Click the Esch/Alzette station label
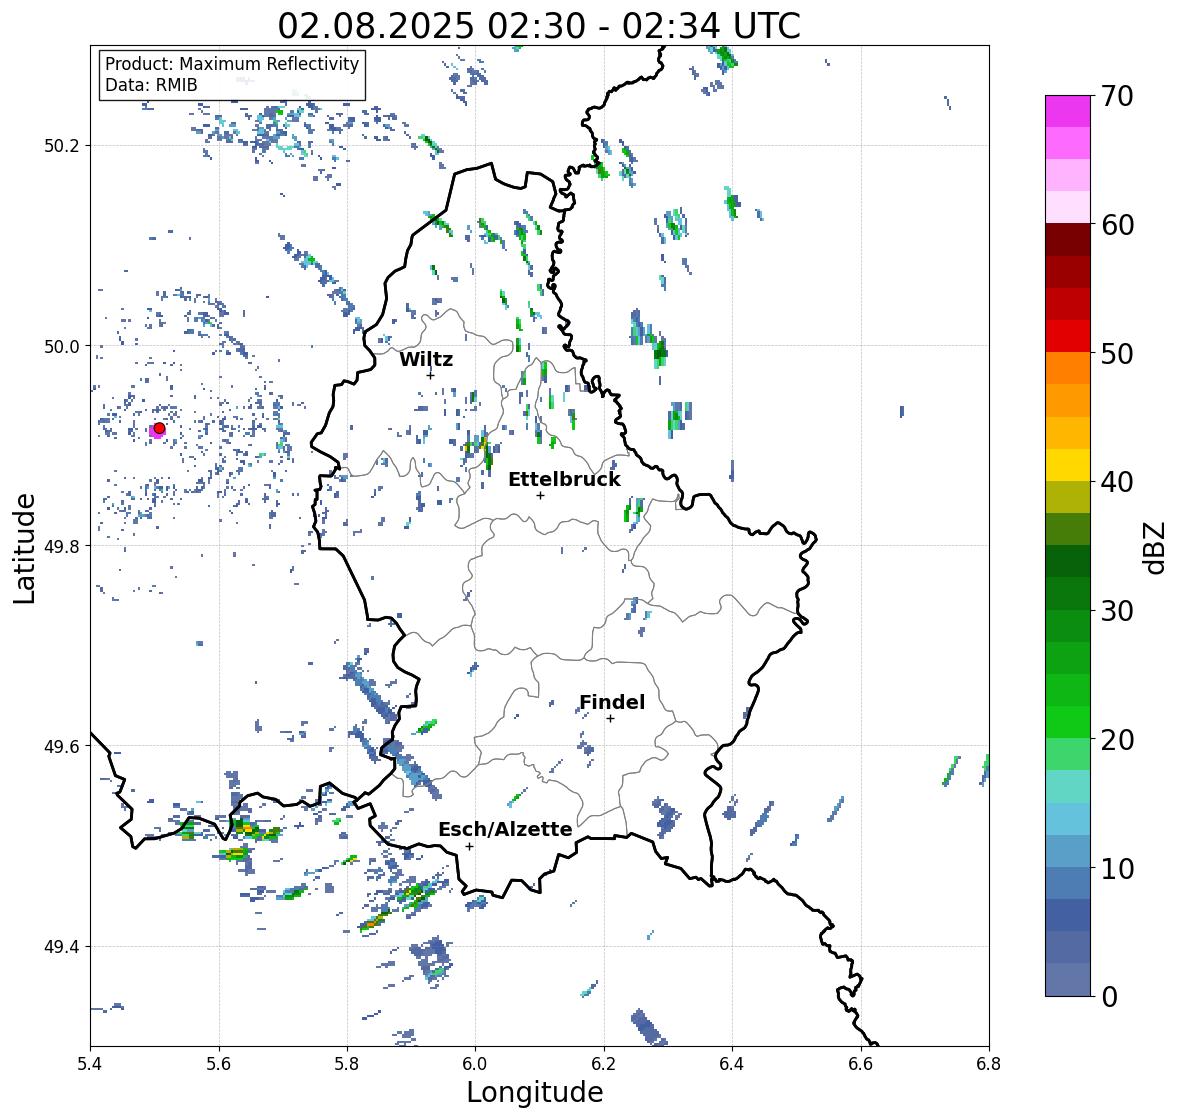This screenshot has width=1179, height=1117. point(505,829)
